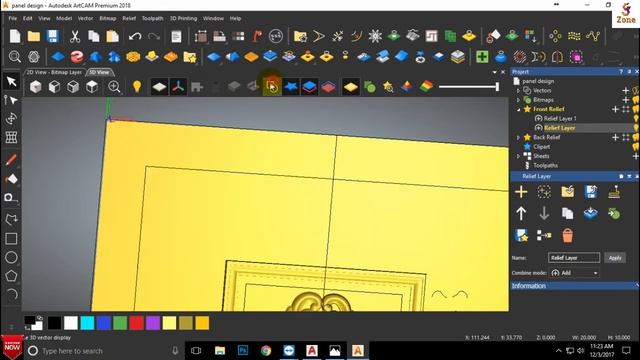Select the Polyline drawing tool
The image size is (640, 360).
(x=11, y=219)
